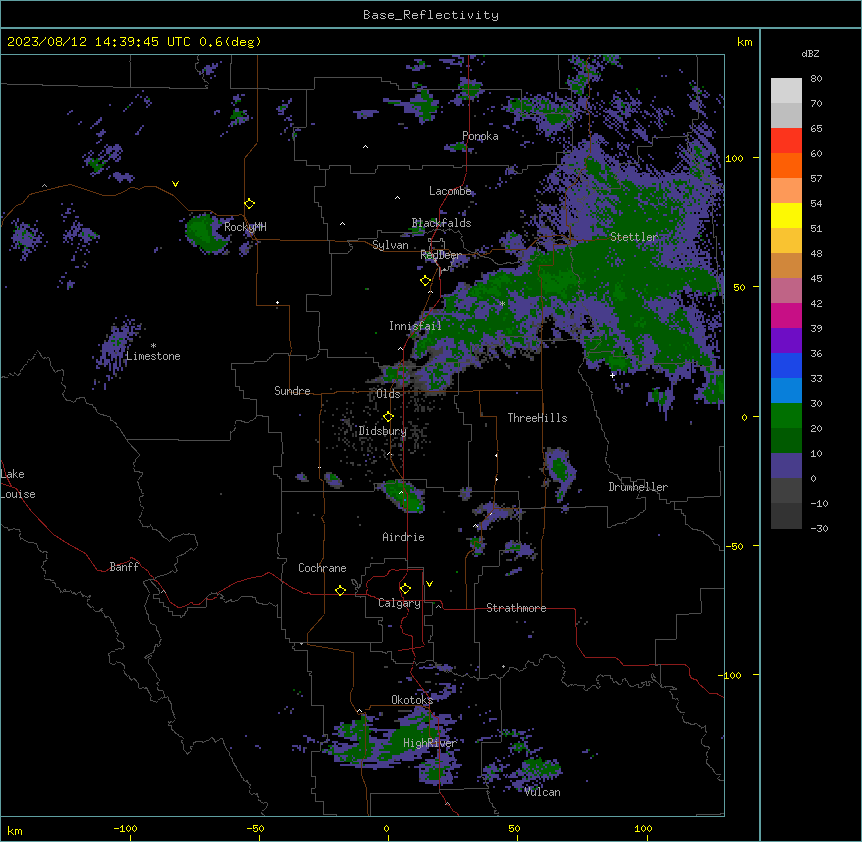Image resolution: width=862 pixels, height=842 pixels.
Task: Click the Lake Louise label
Action: [x=18, y=484]
